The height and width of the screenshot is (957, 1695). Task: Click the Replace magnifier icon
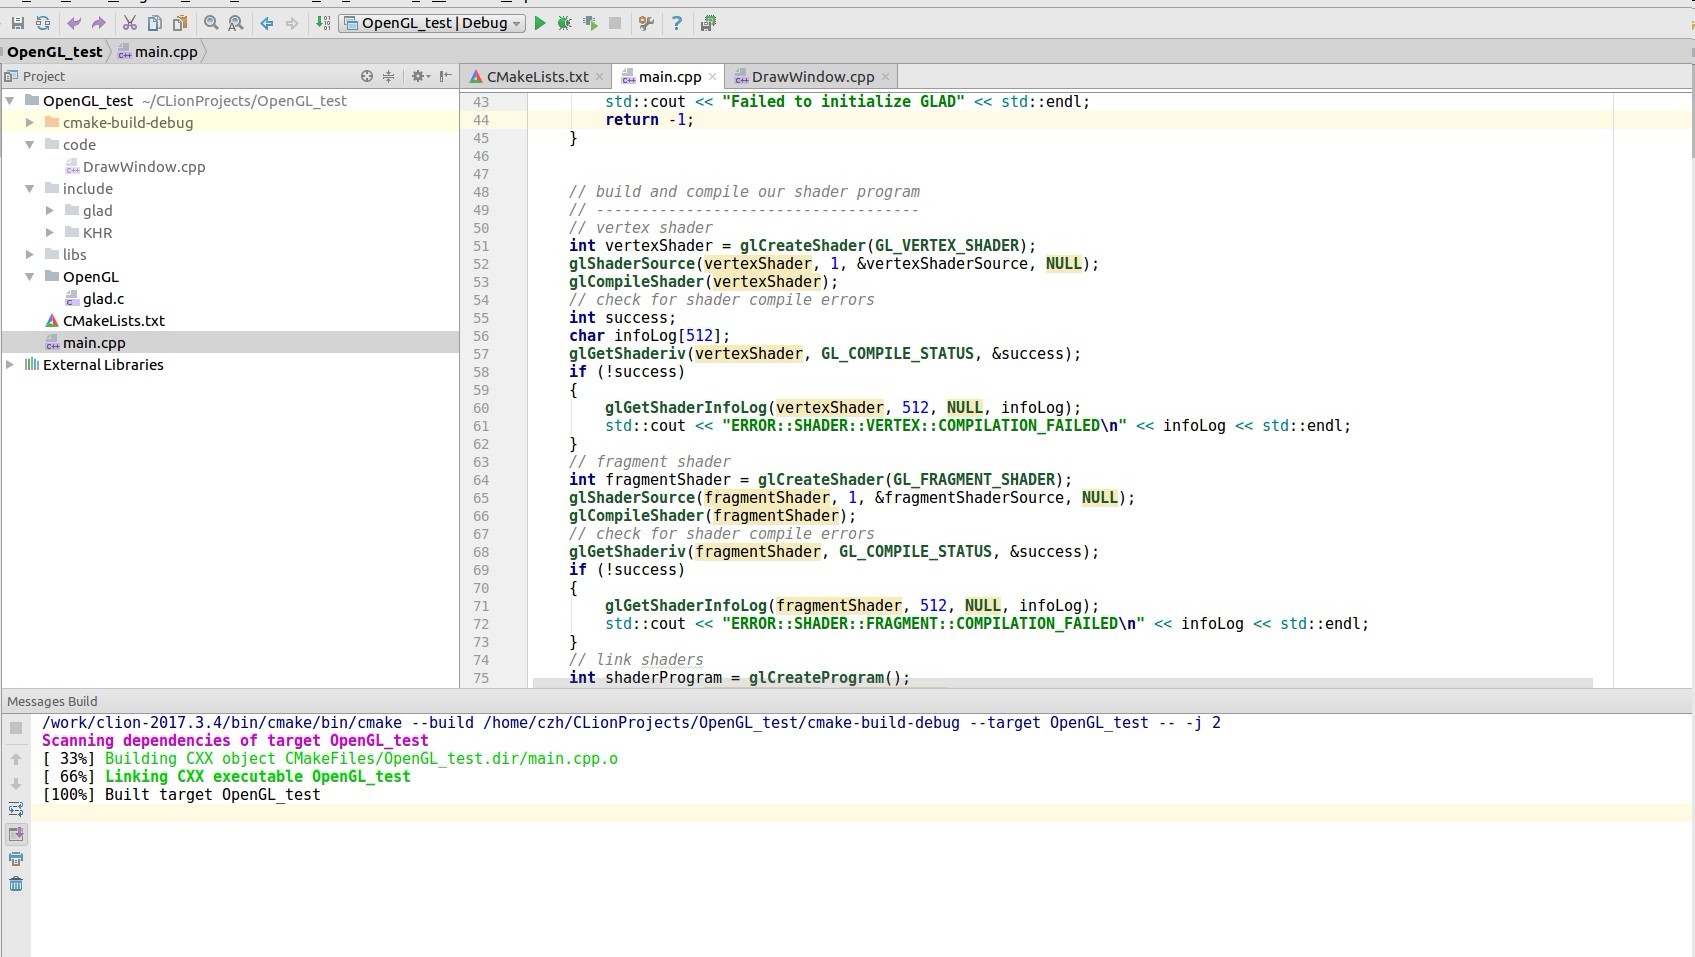pos(235,23)
